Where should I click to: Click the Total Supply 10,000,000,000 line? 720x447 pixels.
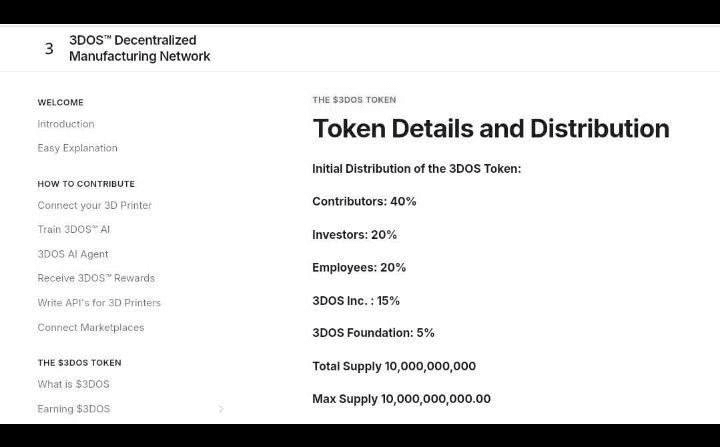[x=394, y=366]
